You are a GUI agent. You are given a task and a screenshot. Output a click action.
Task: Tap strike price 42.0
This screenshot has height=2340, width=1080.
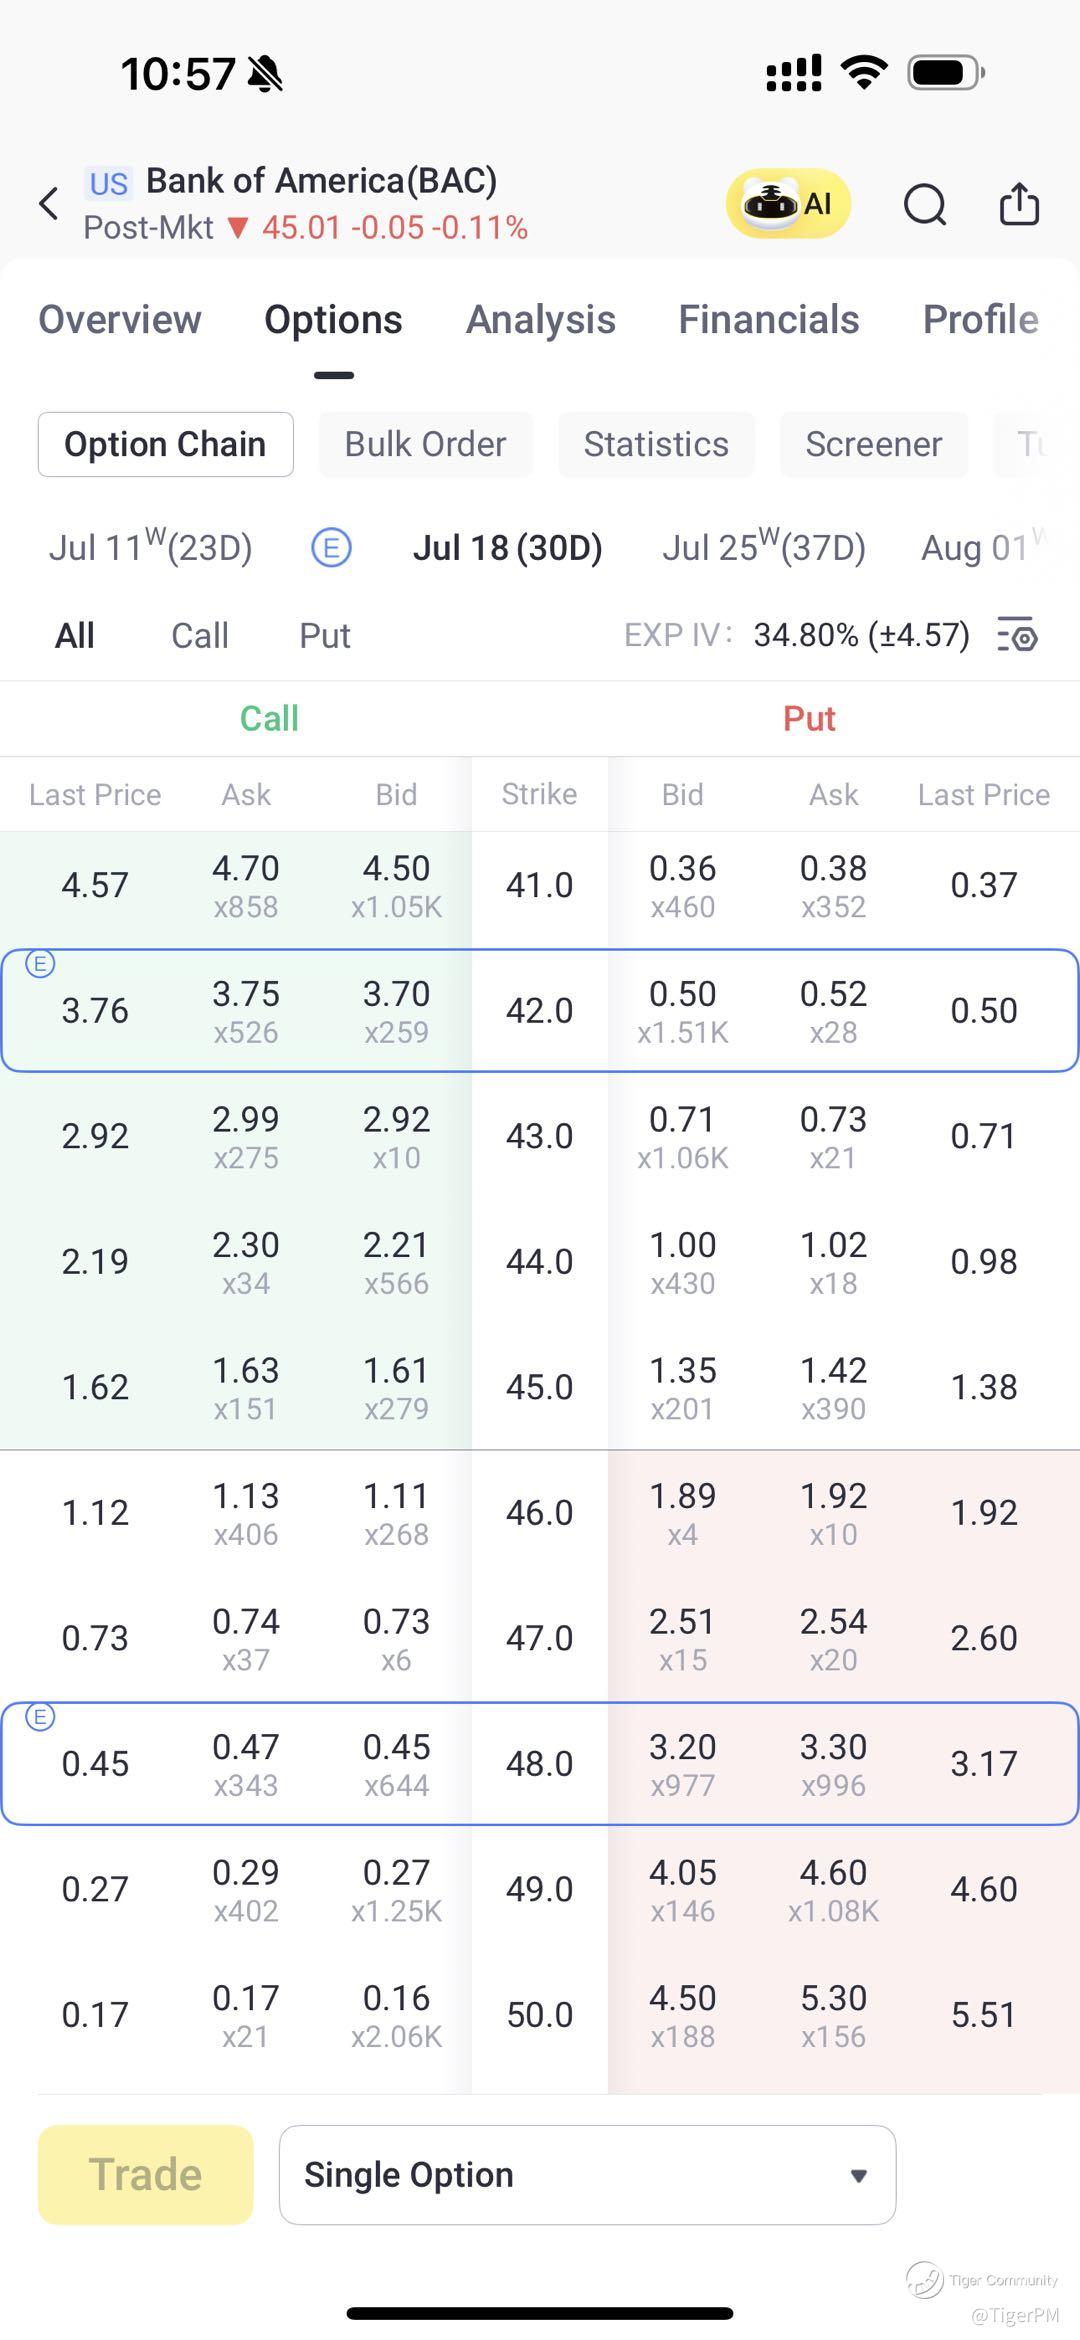[539, 1011]
